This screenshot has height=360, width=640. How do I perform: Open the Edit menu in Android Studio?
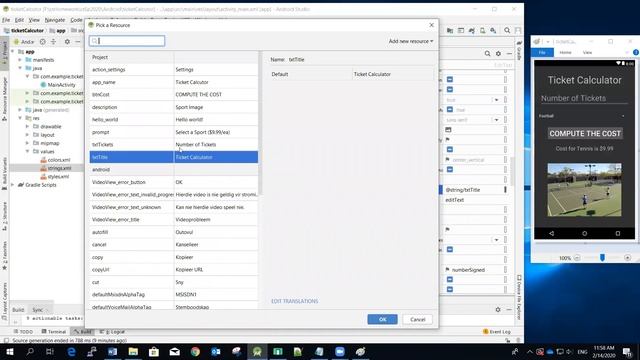19,20
